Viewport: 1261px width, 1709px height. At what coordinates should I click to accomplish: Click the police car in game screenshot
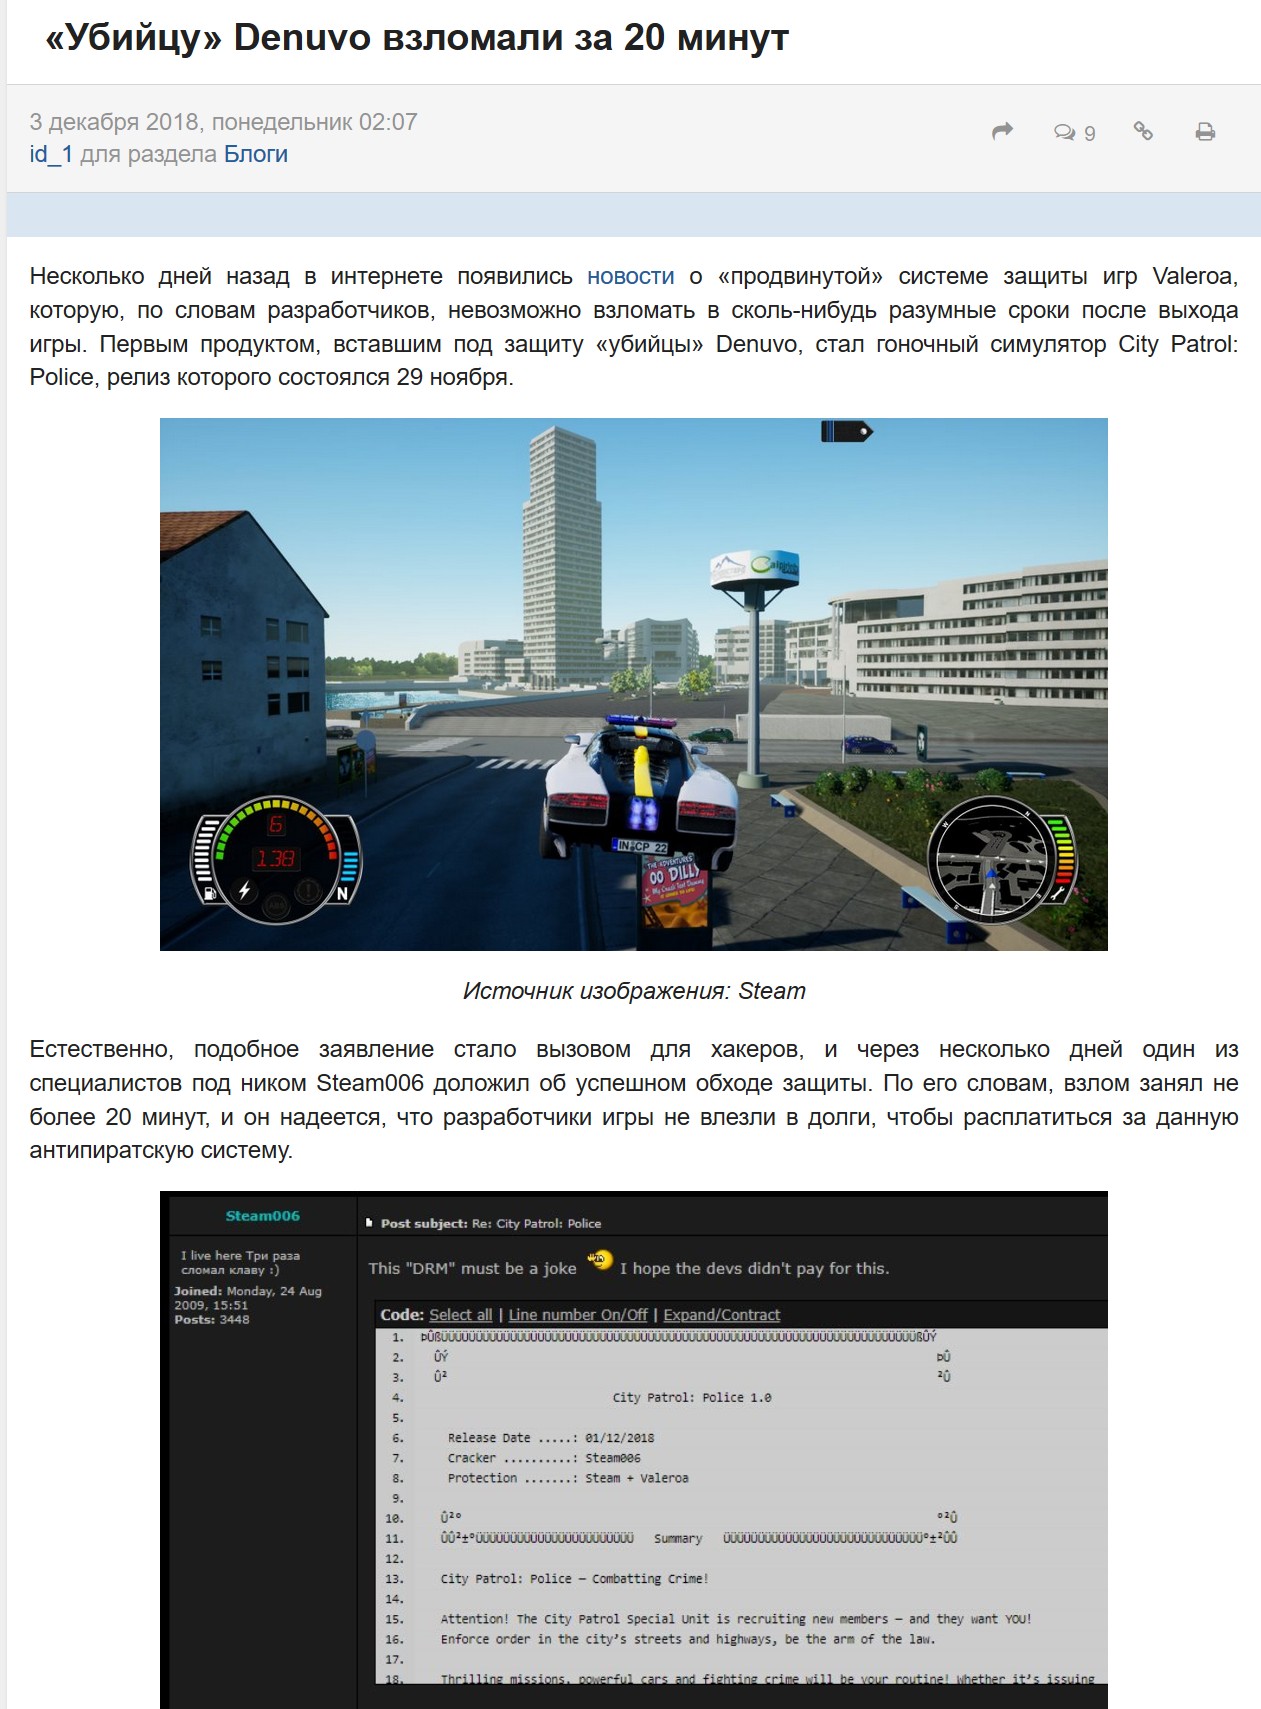[x=640, y=790]
